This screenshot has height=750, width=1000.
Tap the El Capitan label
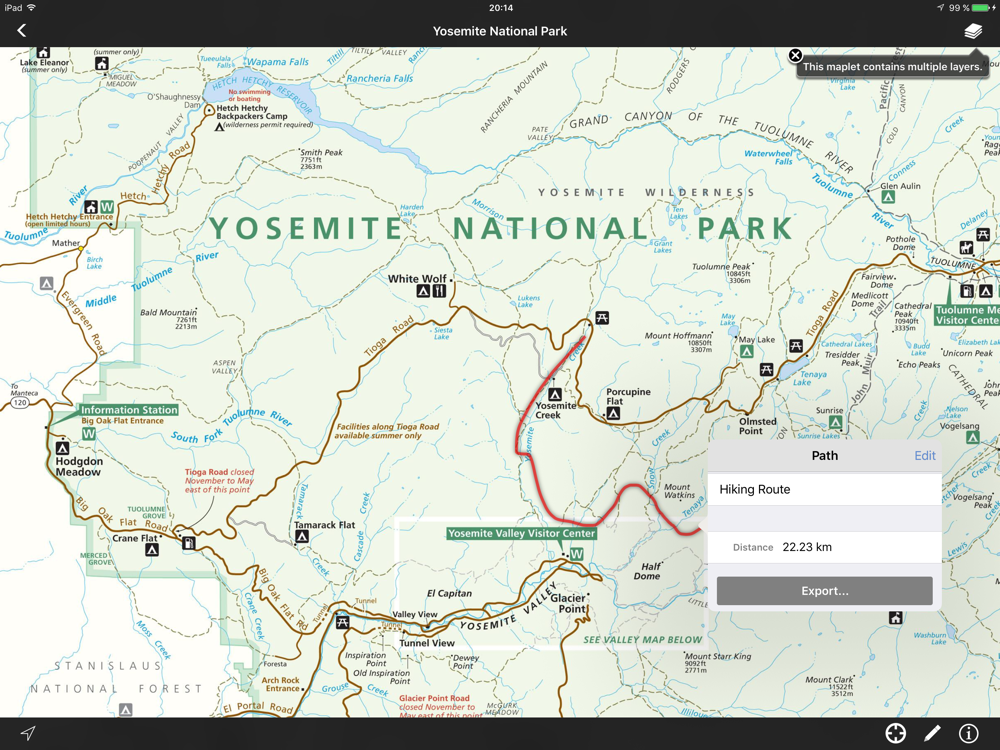pyautogui.click(x=450, y=593)
